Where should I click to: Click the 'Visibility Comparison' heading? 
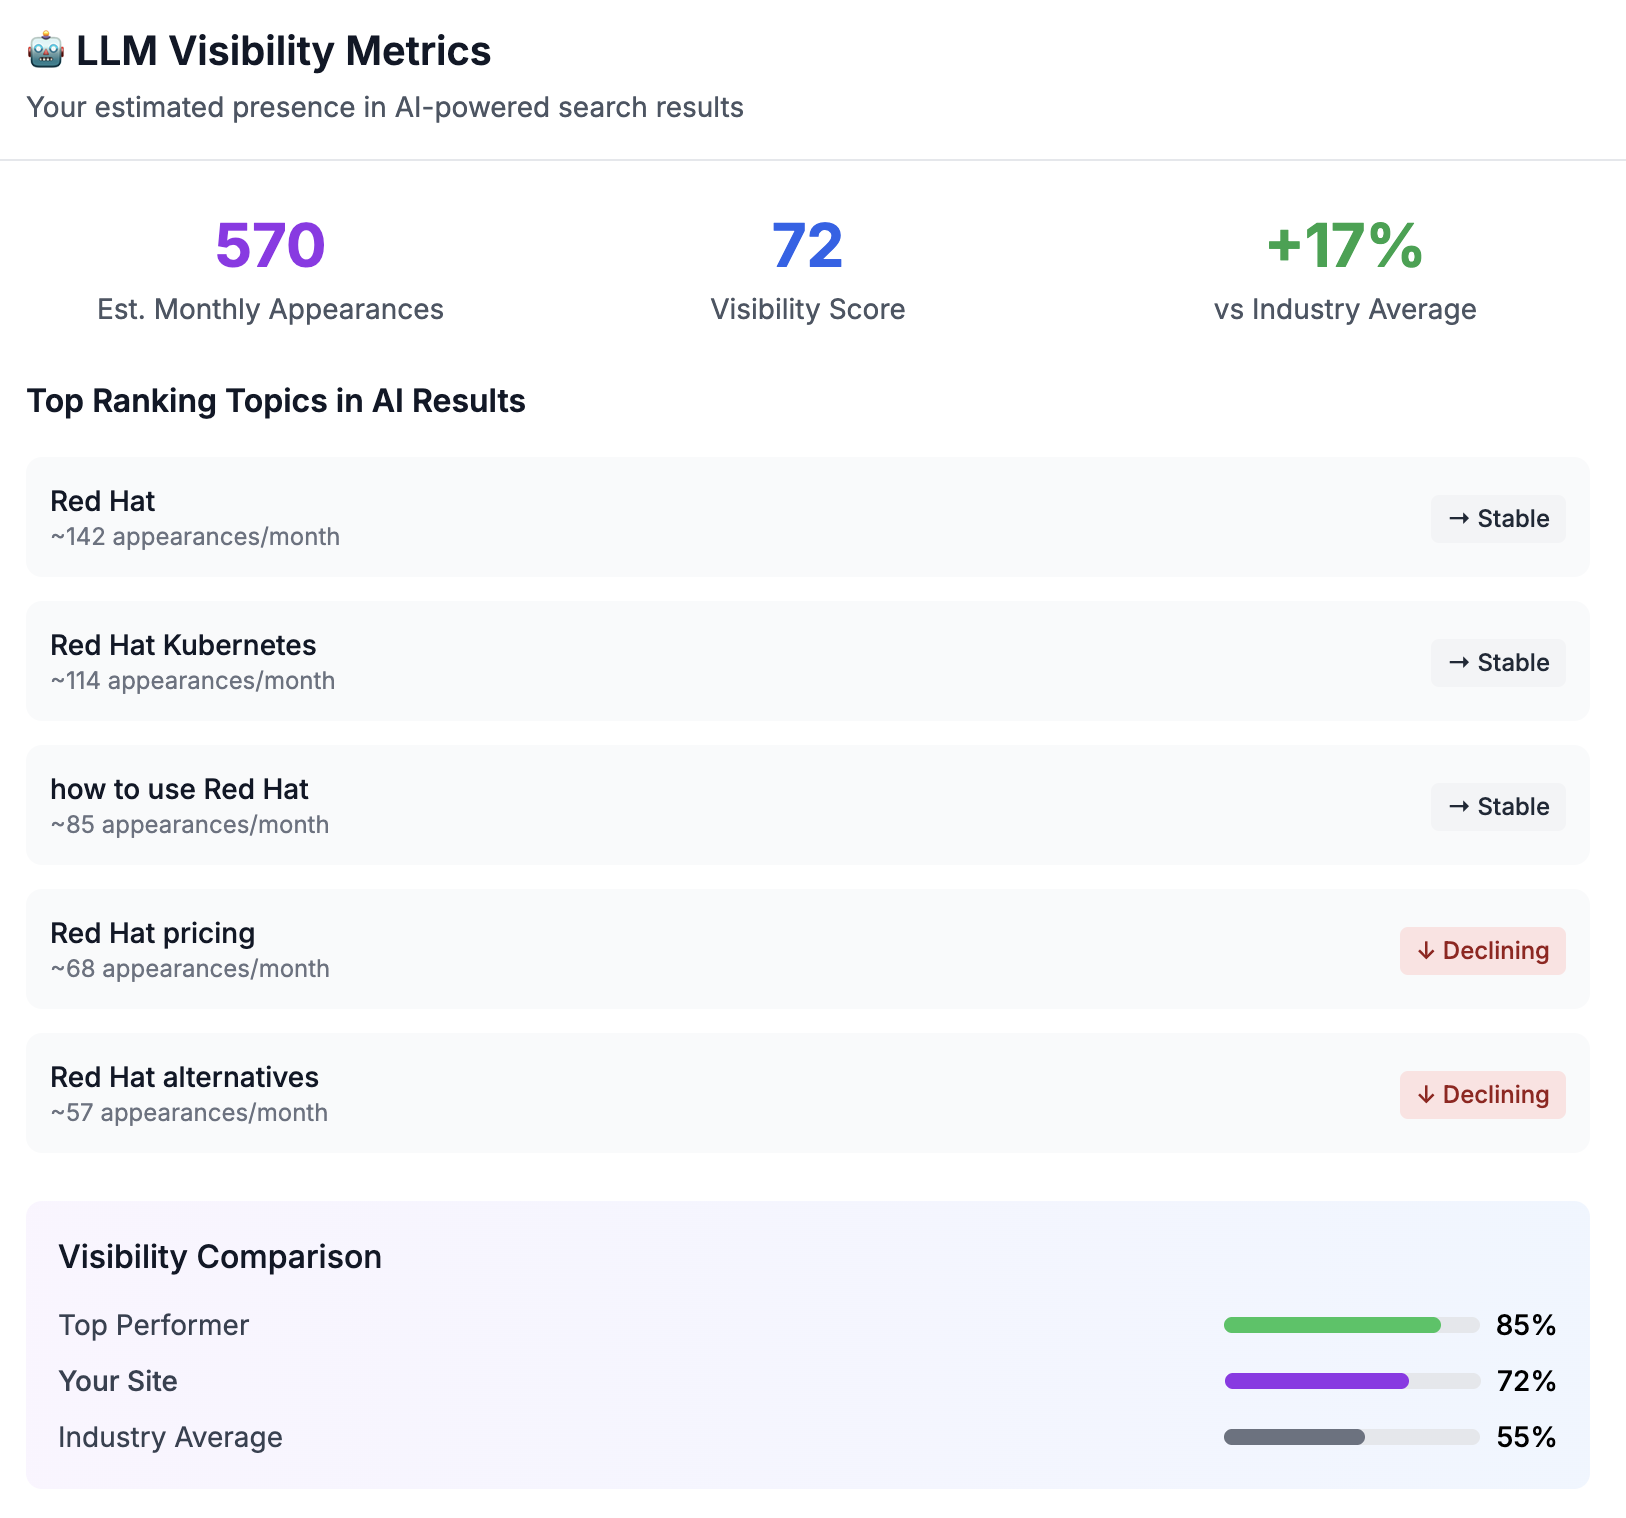click(x=220, y=1257)
